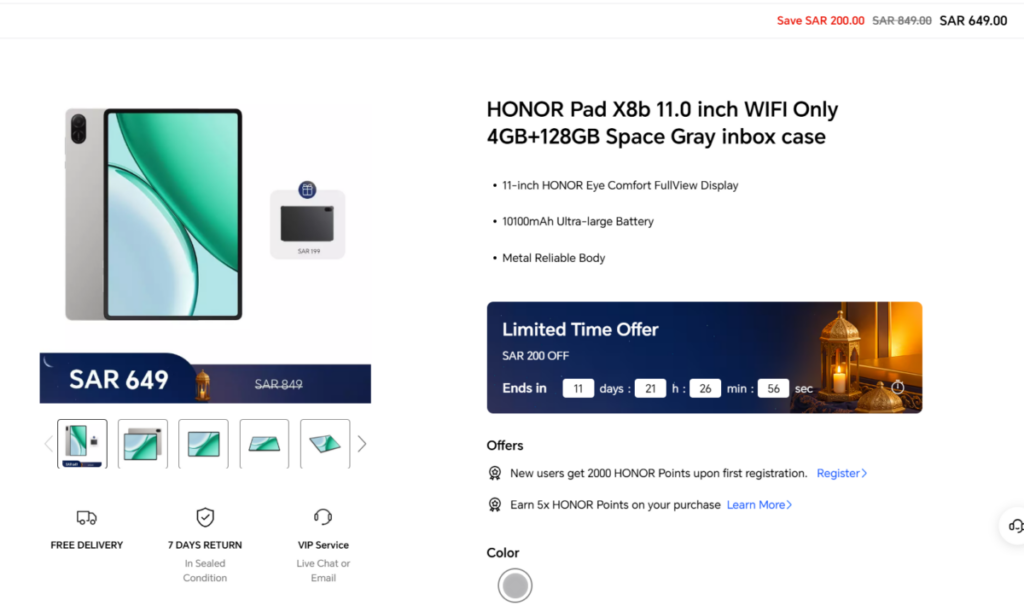Click the gift icon above the case accessory

(x=307, y=189)
